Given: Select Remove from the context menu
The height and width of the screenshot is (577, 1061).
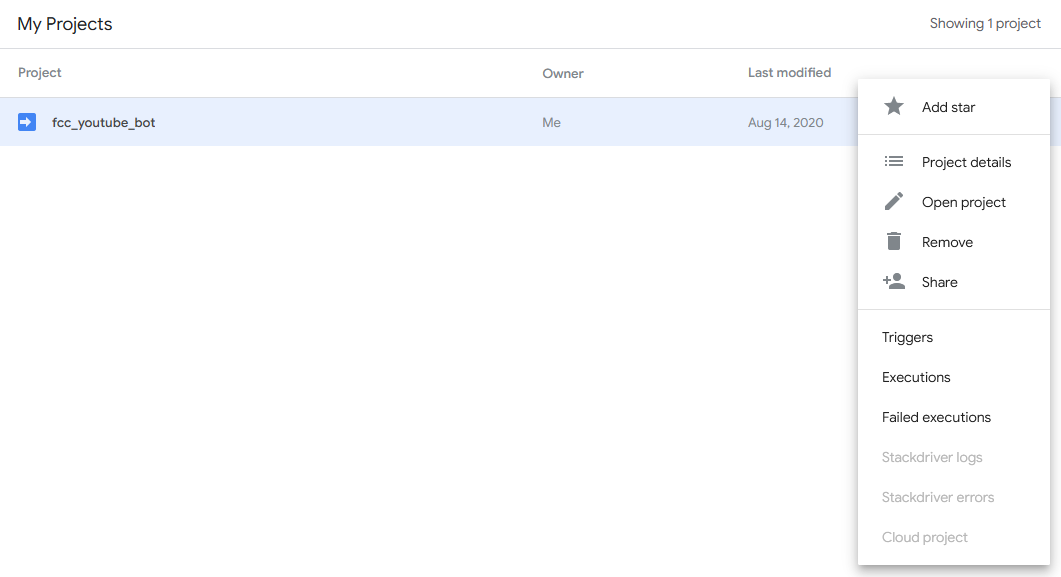Looking at the screenshot, I should point(954,242).
